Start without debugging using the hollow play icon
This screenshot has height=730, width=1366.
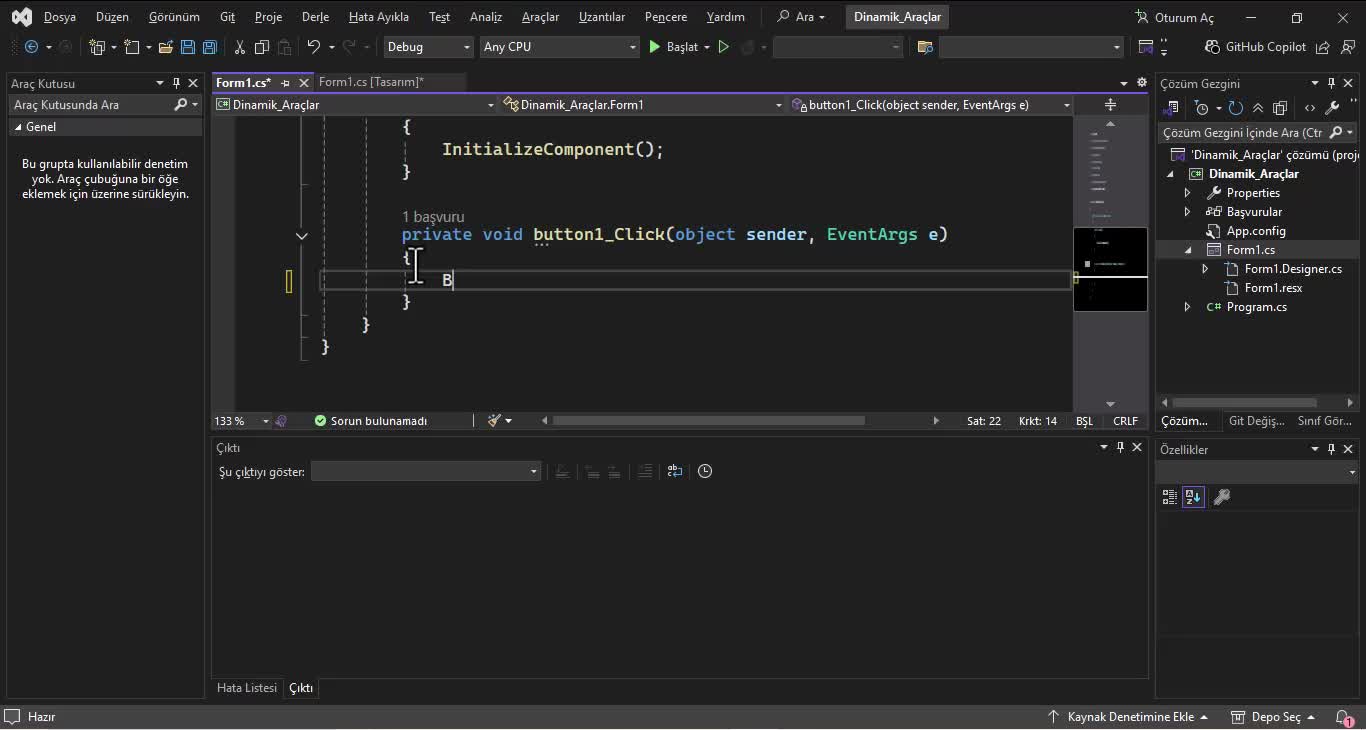[x=724, y=47]
